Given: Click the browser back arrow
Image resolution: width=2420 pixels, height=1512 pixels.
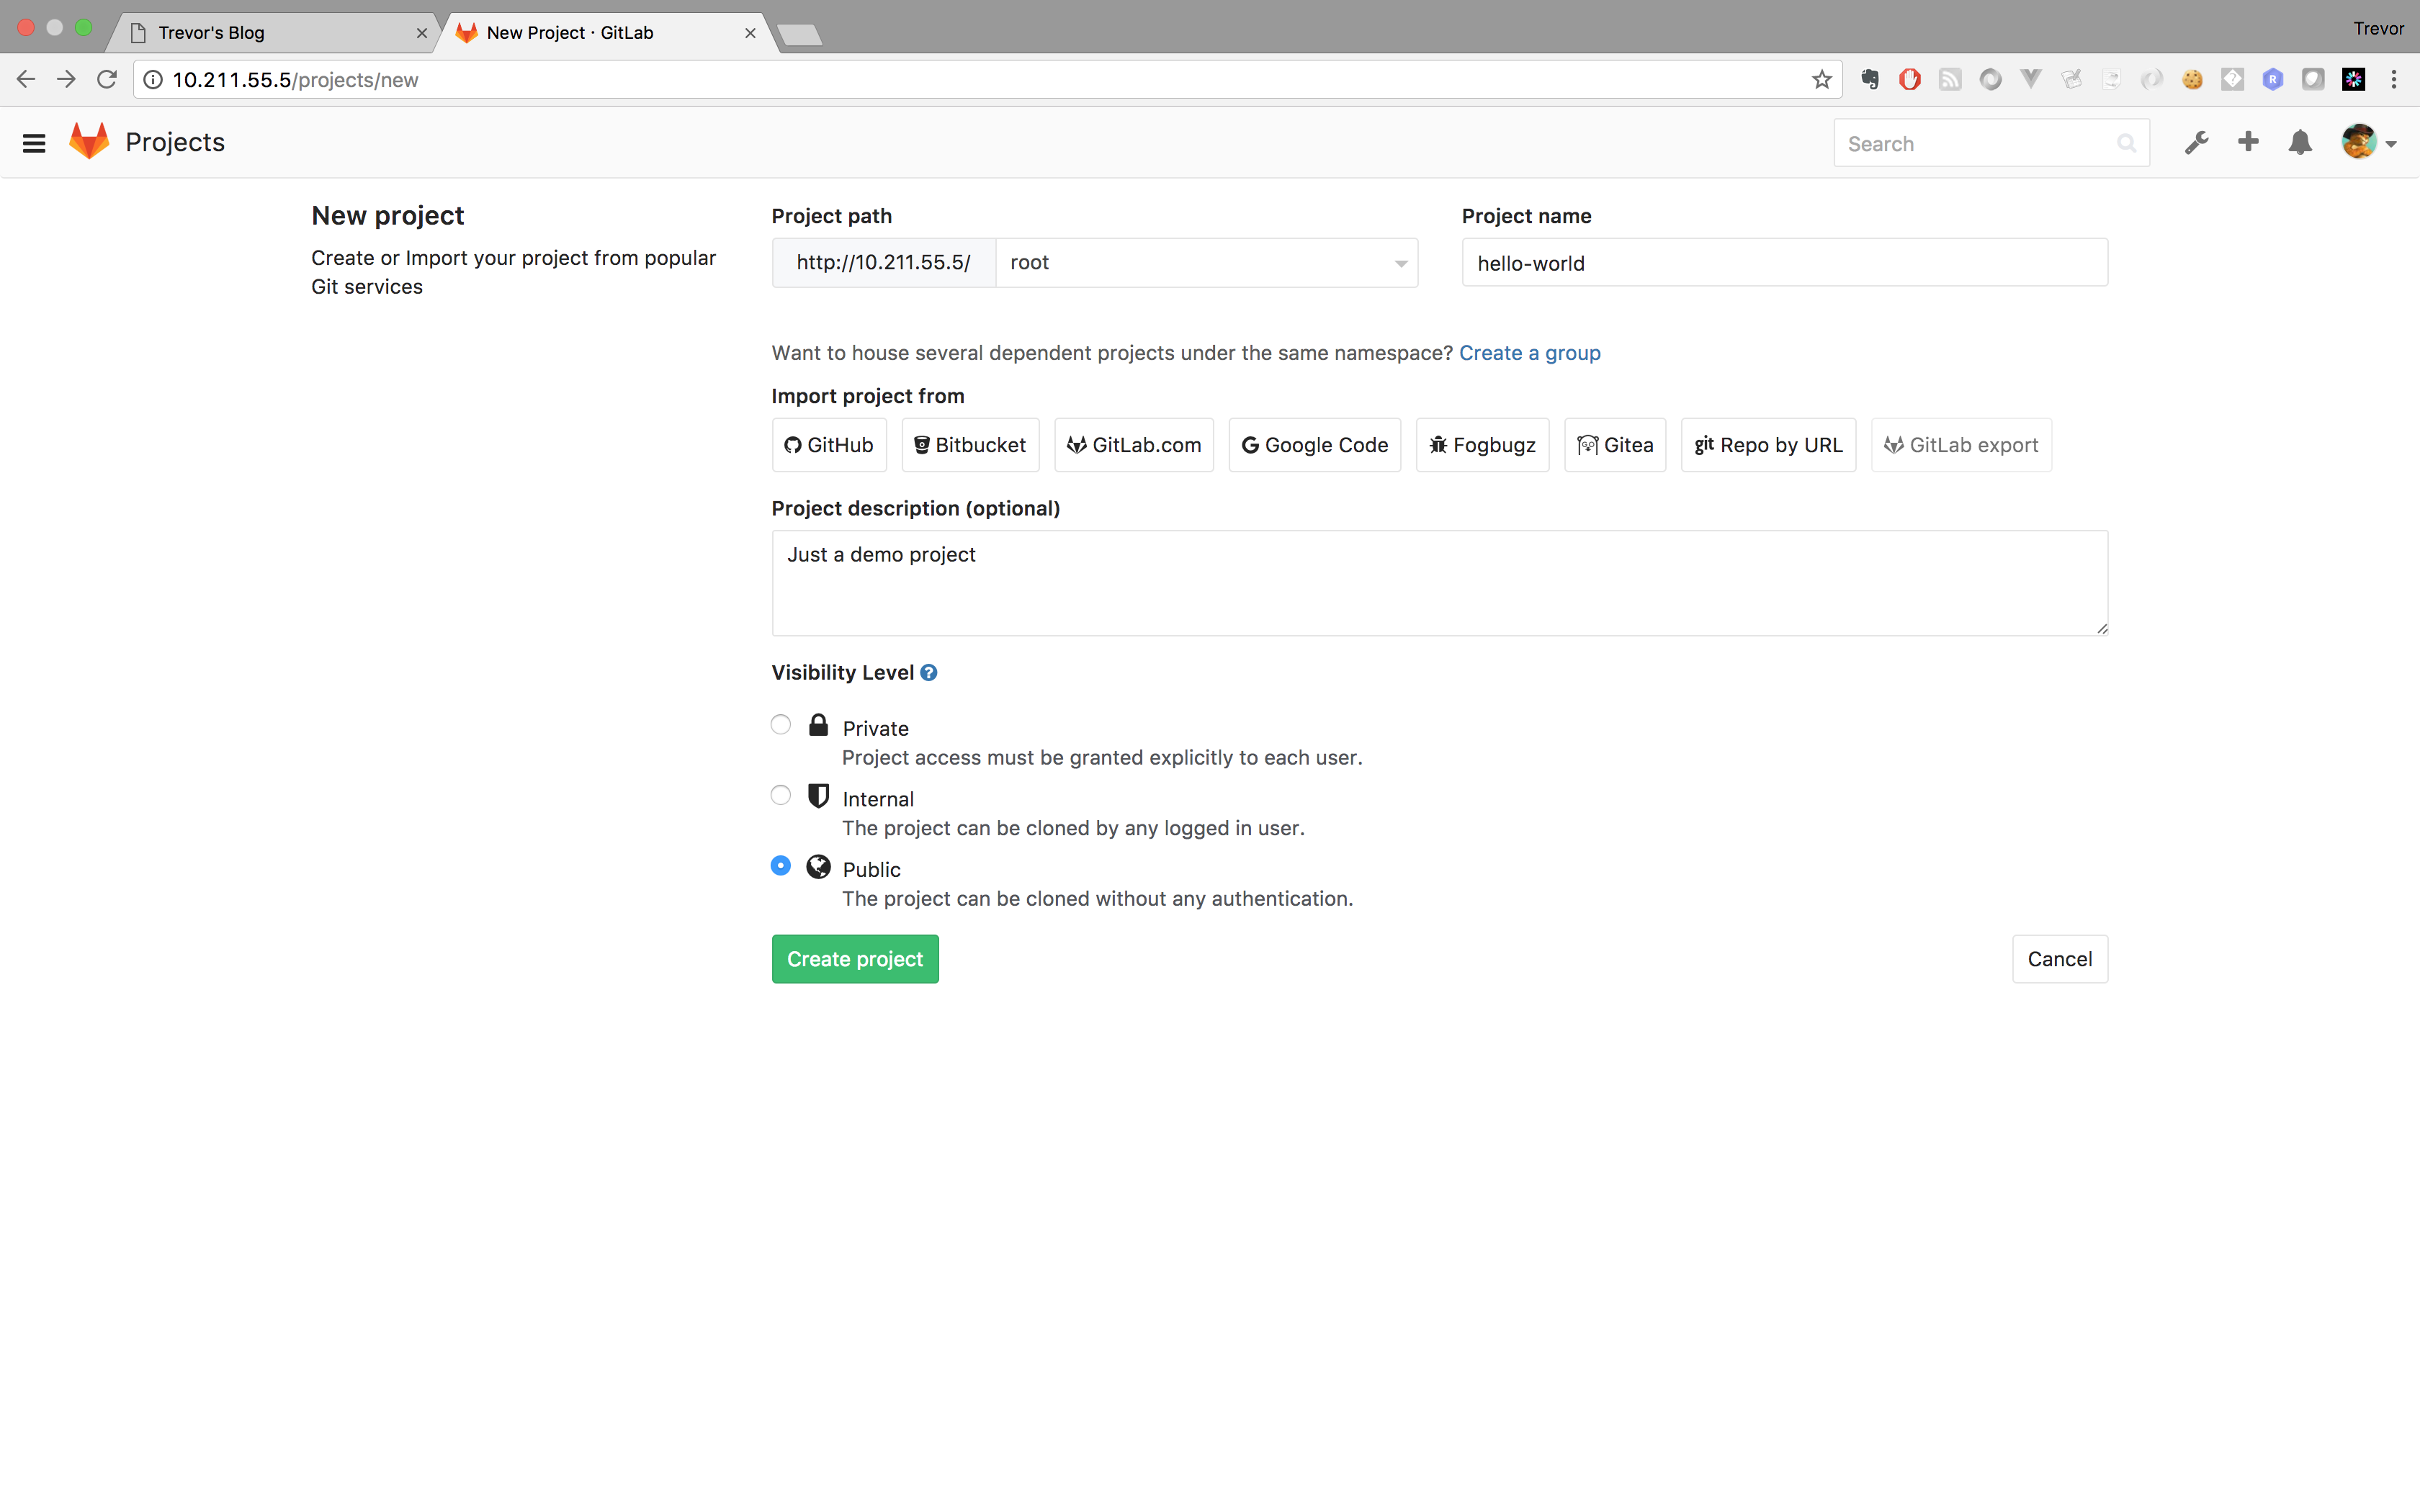Looking at the screenshot, I should coord(26,79).
